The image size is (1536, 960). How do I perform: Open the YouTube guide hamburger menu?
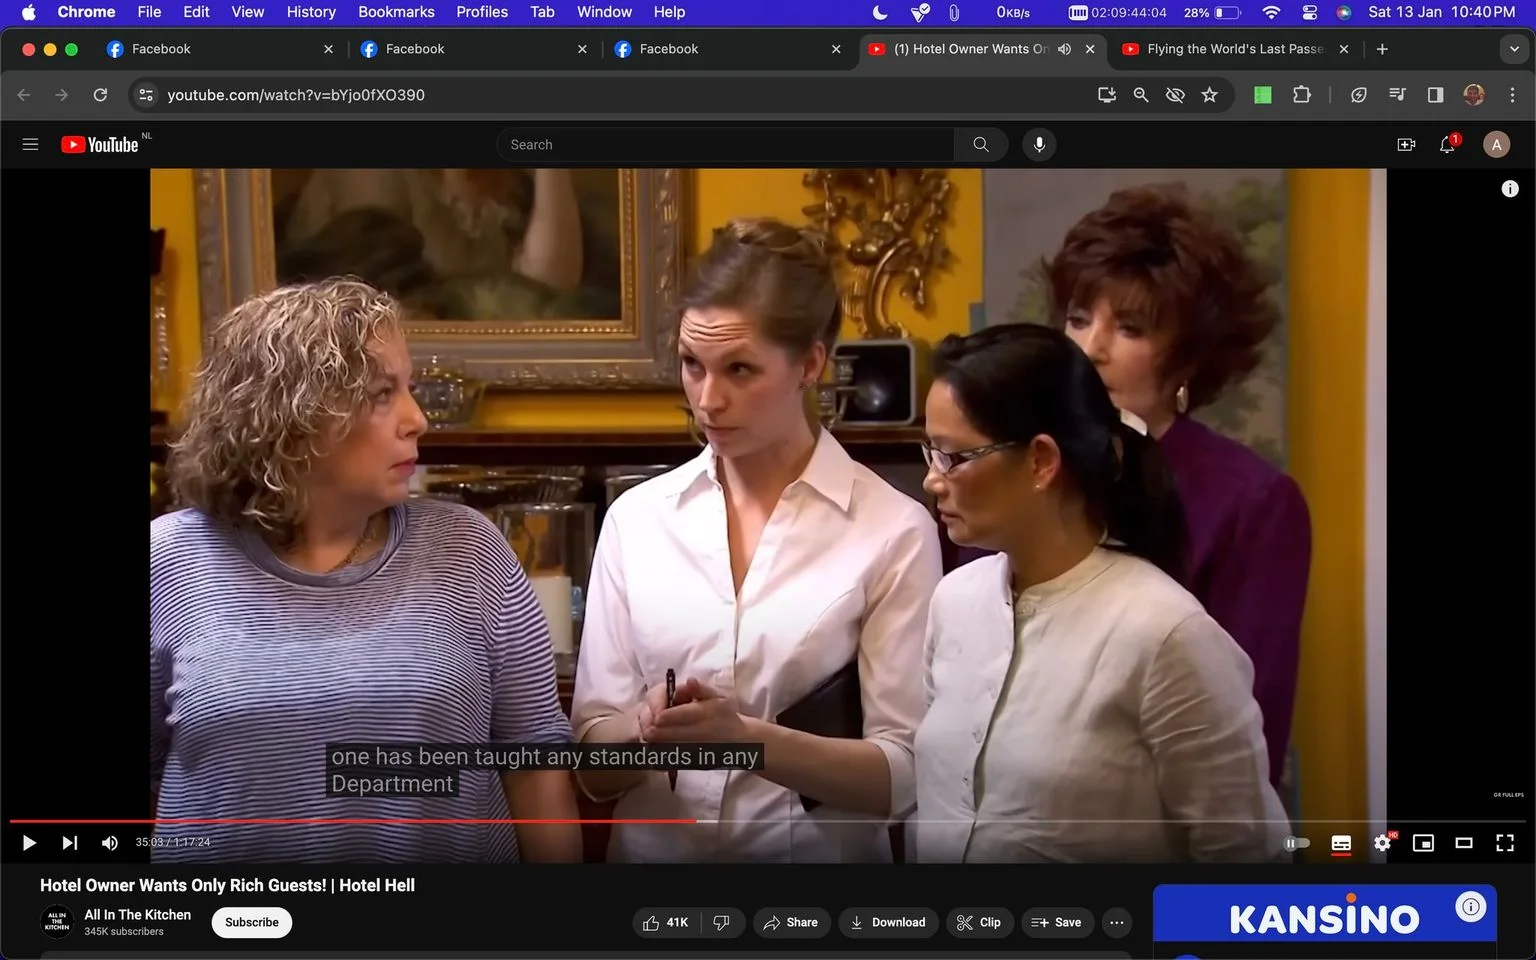(31, 145)
